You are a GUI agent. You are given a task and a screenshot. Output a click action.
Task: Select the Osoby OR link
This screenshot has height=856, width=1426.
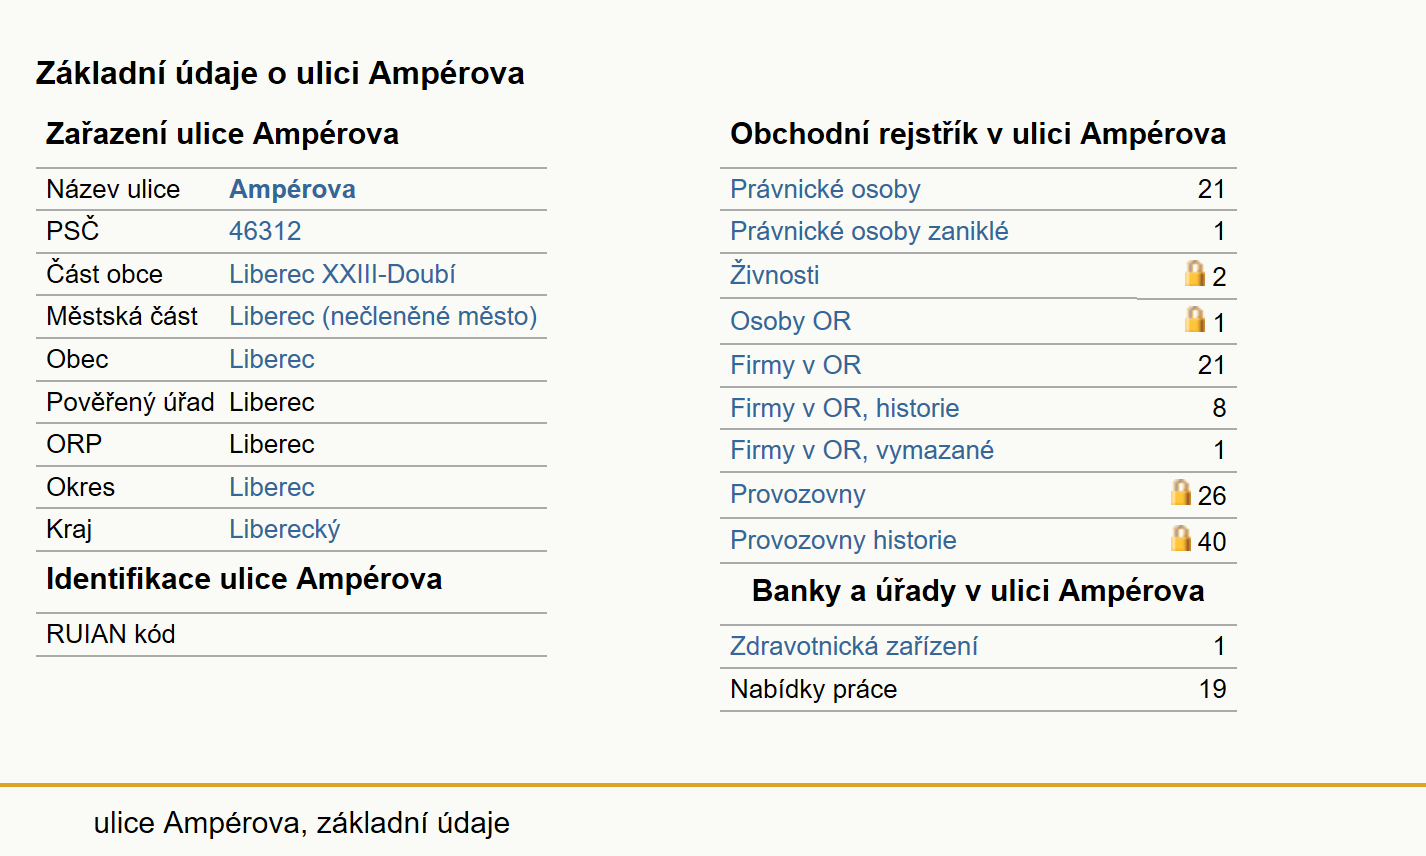(x=790, y=321)
